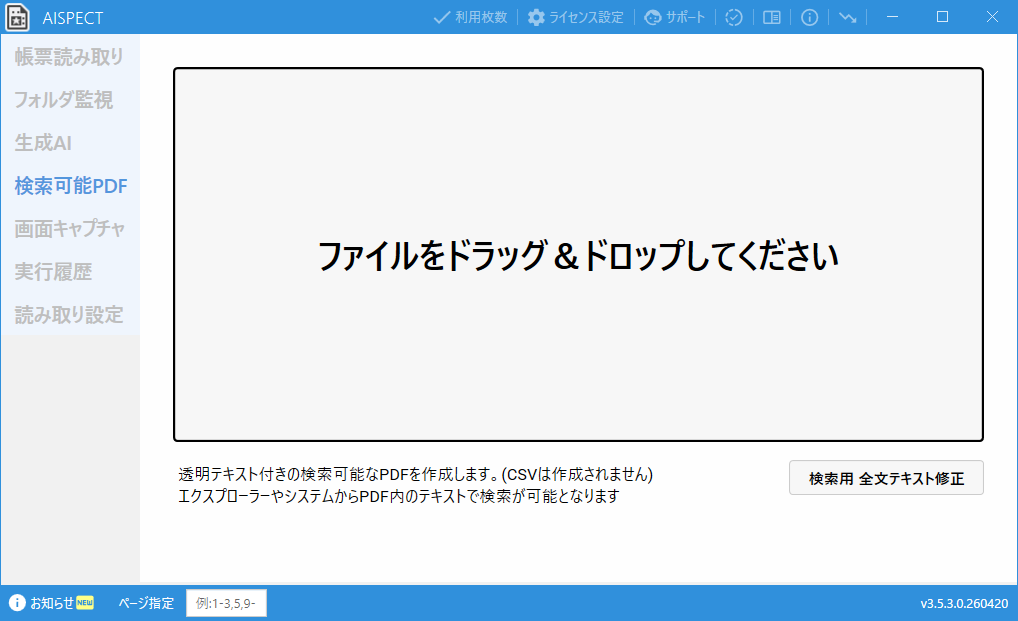
Task: Open the ライセンス設定 gear icon
Action: (x=538, y=17)
